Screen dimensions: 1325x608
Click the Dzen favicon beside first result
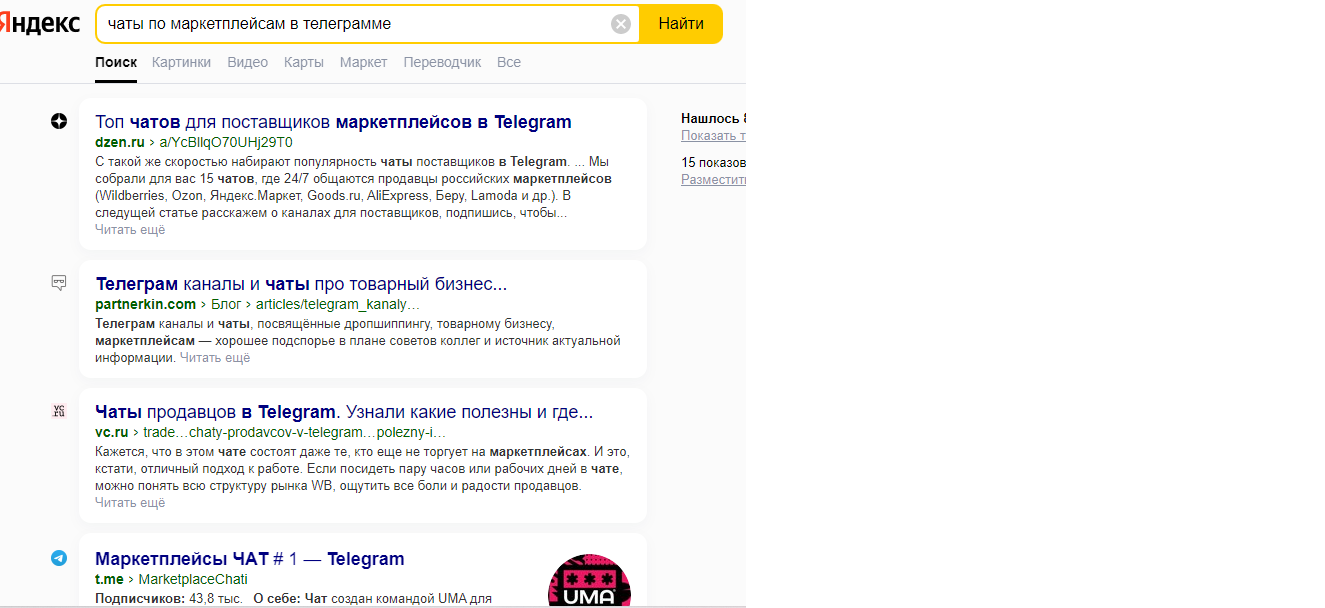[59, 121]
